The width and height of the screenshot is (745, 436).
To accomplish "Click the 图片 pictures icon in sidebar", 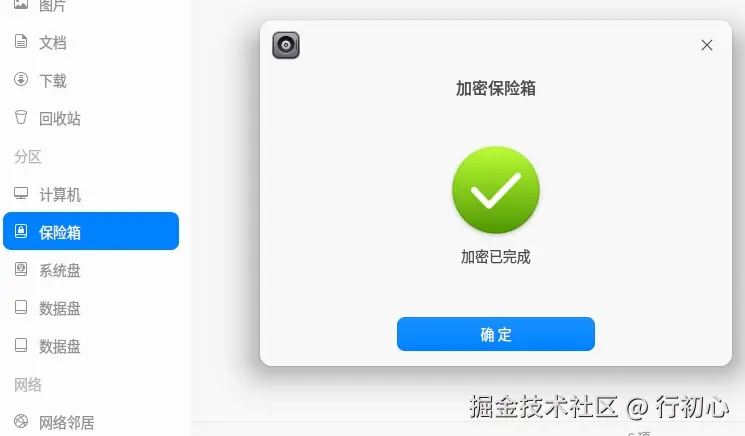I will [x=21, y=5].
